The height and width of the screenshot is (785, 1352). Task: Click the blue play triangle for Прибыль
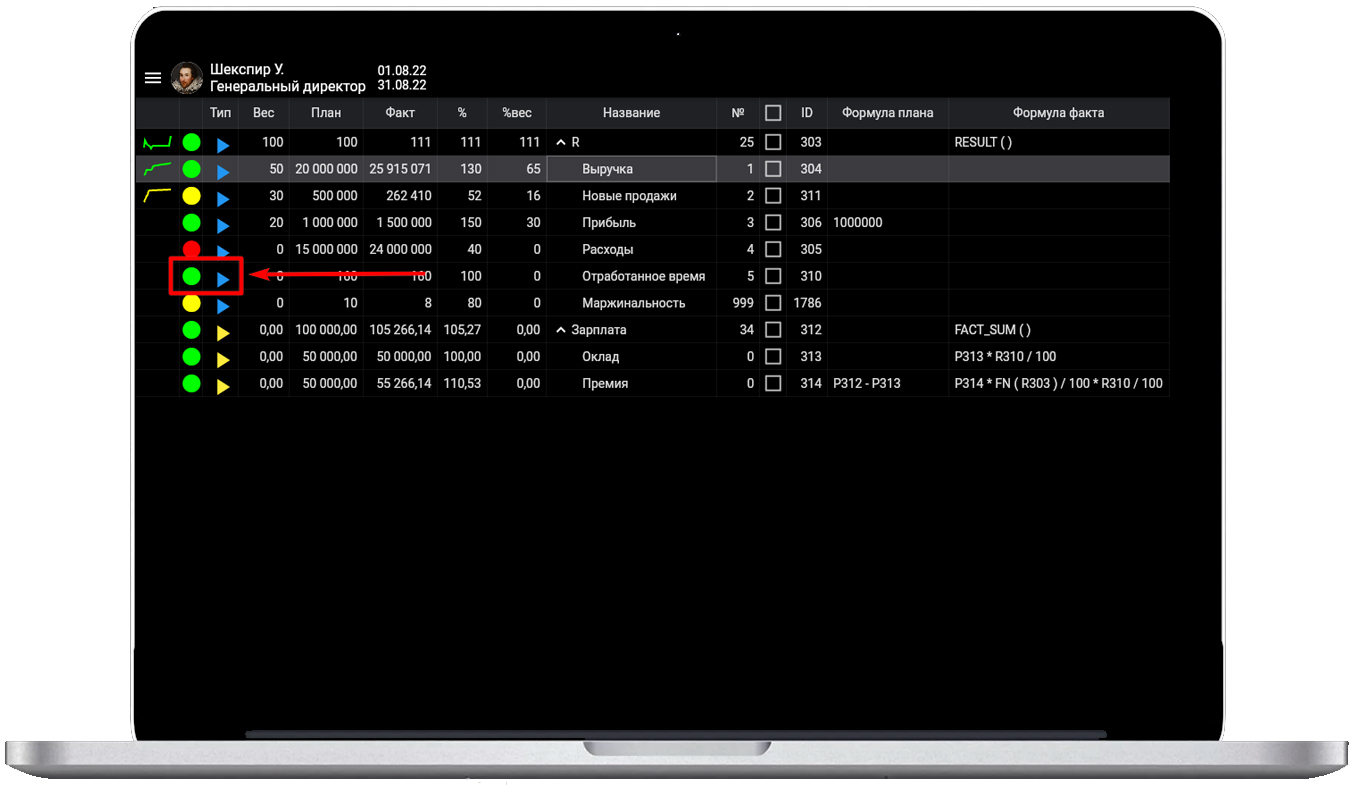pos(223,224)
